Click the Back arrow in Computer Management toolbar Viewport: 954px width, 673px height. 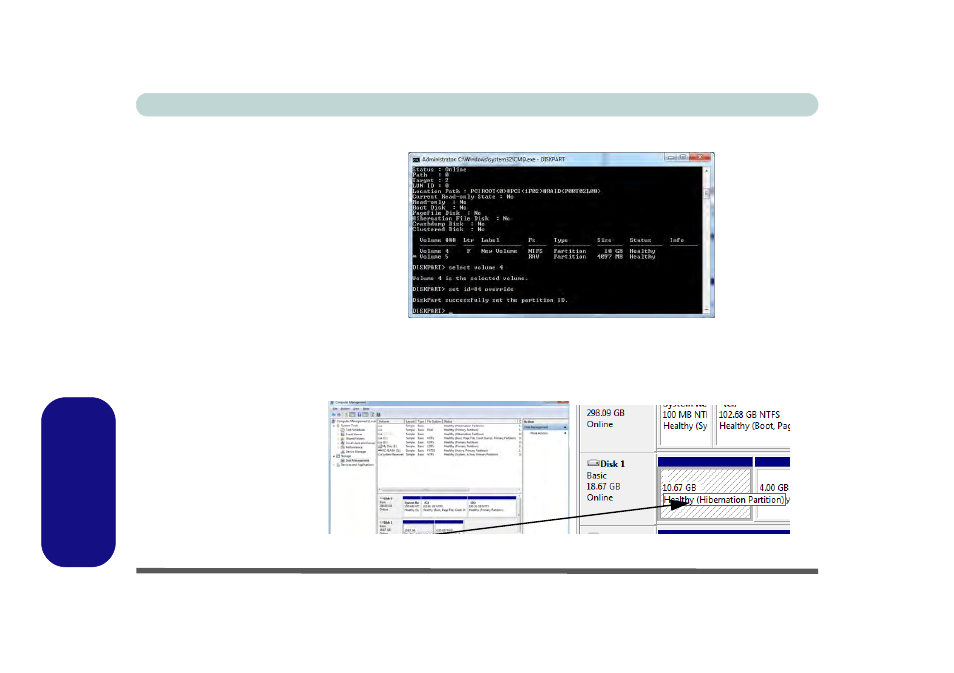tap(333, 414)
